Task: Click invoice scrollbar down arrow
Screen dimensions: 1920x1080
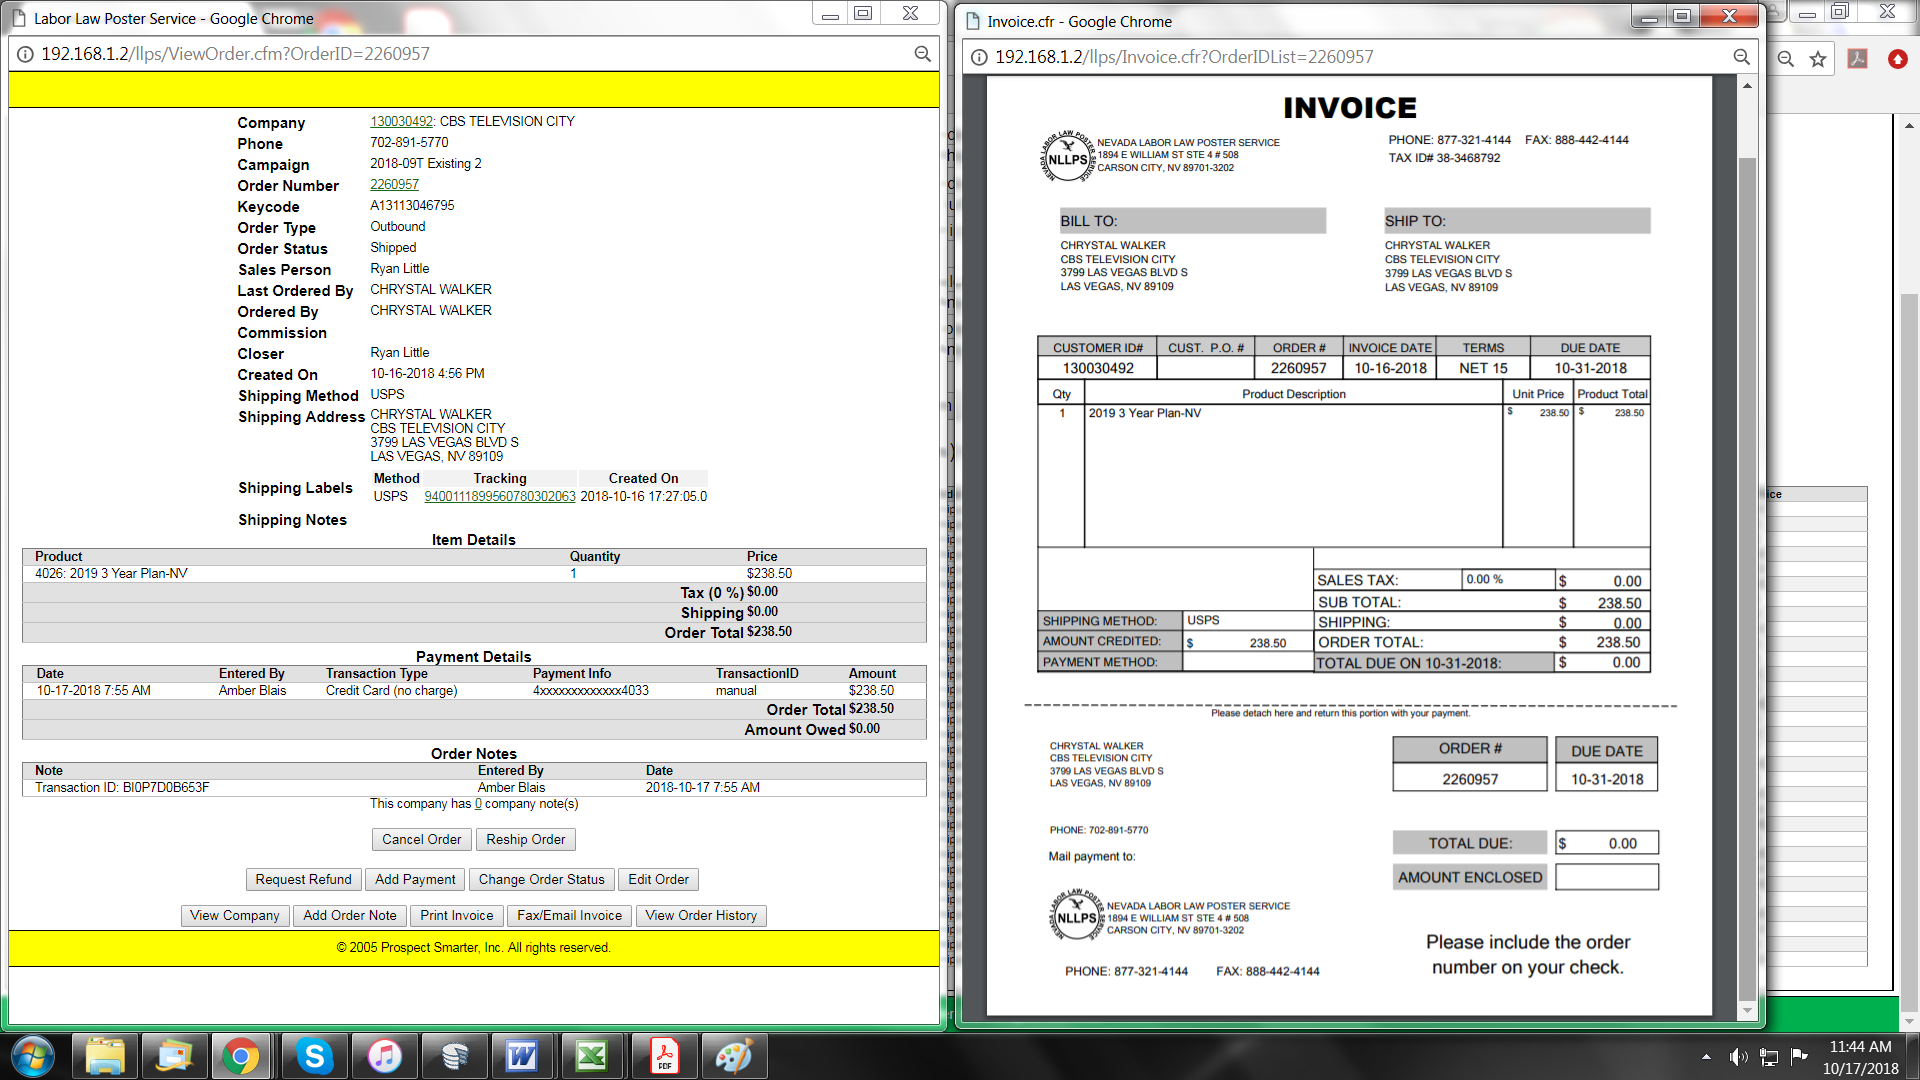Action: point(1747,1010)
